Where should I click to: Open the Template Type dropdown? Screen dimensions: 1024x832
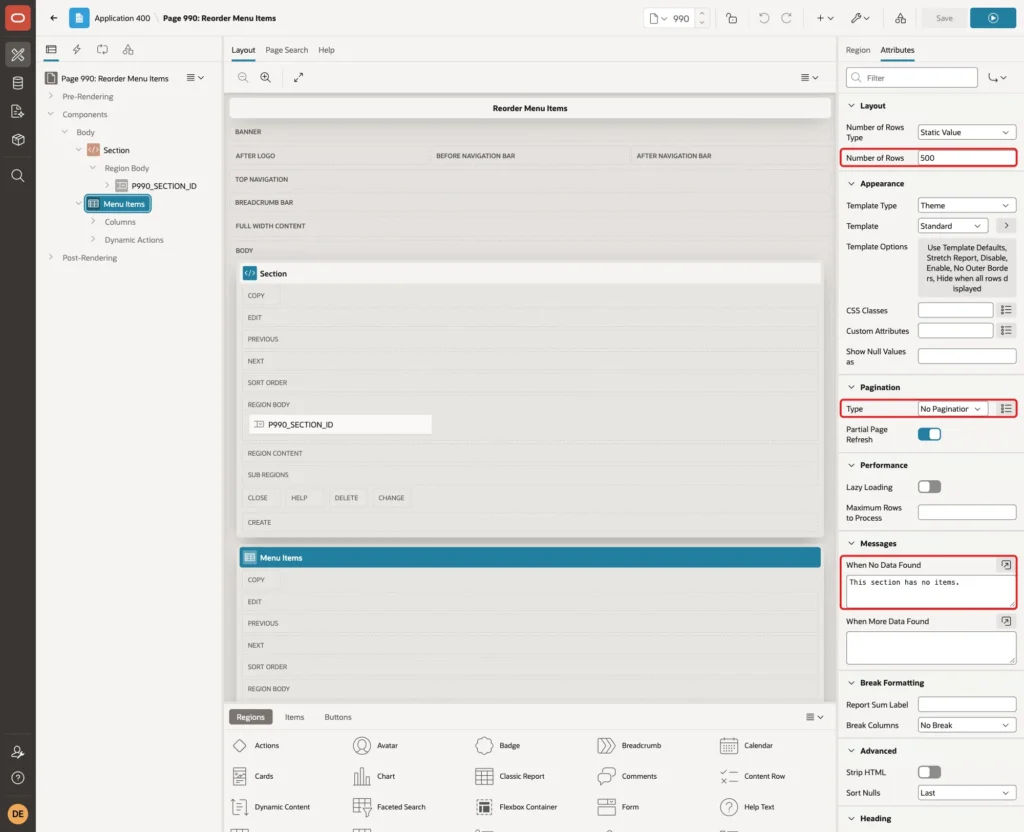pos(967,206)
